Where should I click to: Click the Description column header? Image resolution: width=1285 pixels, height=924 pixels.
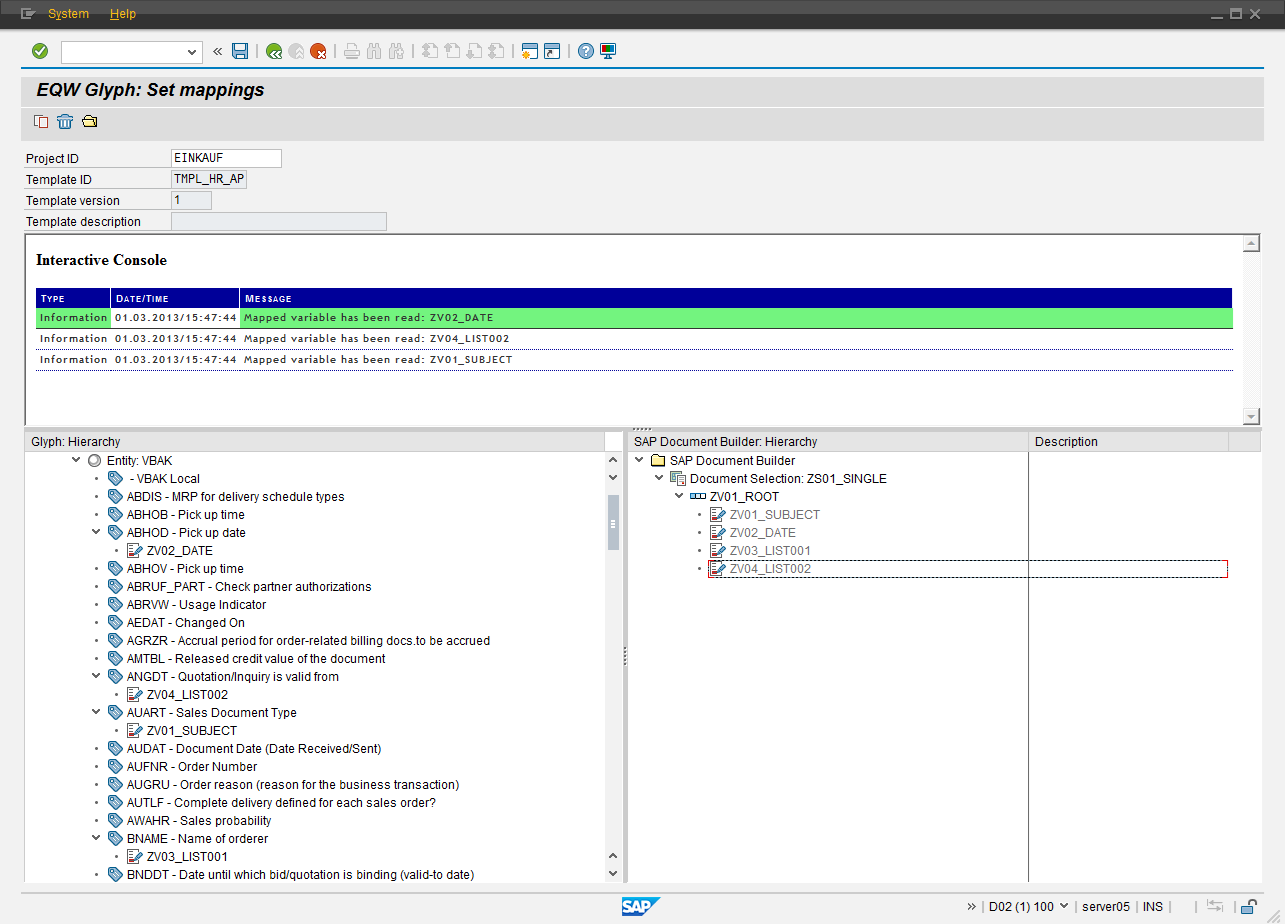[1128, 442]
